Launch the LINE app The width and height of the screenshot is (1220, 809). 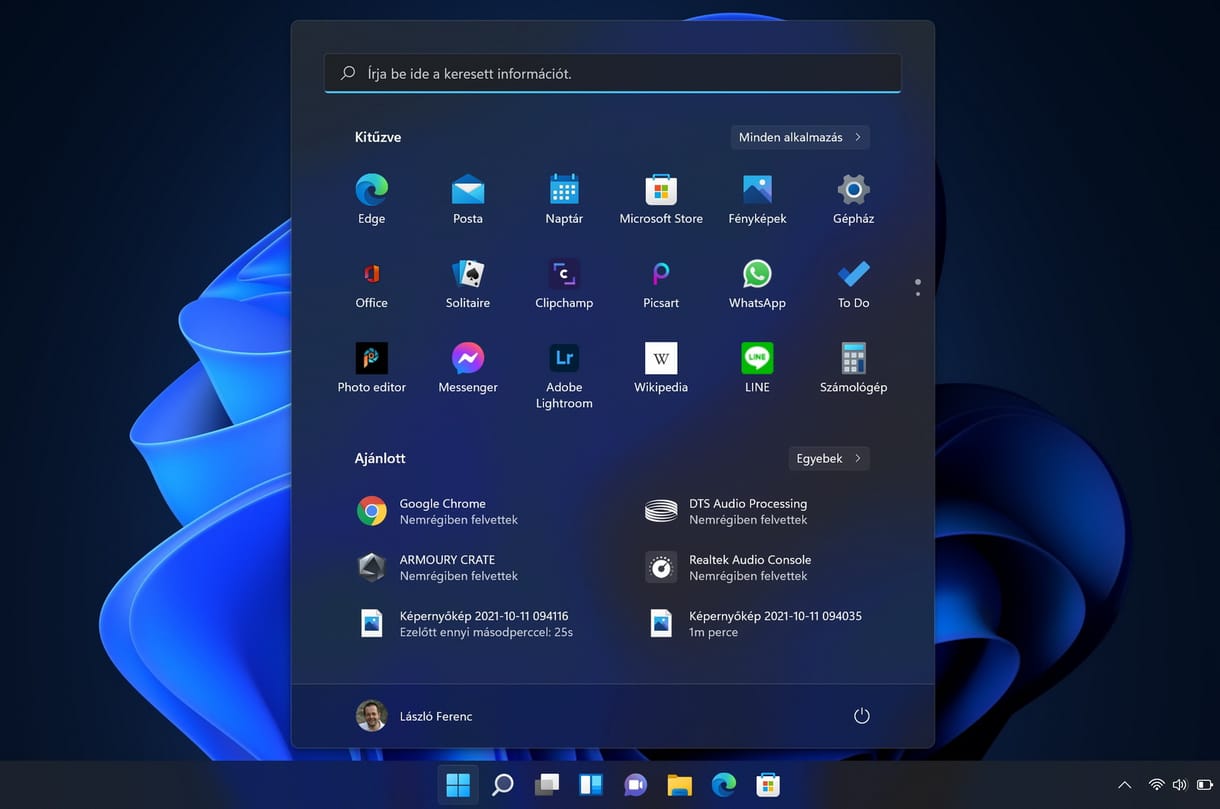757,368
